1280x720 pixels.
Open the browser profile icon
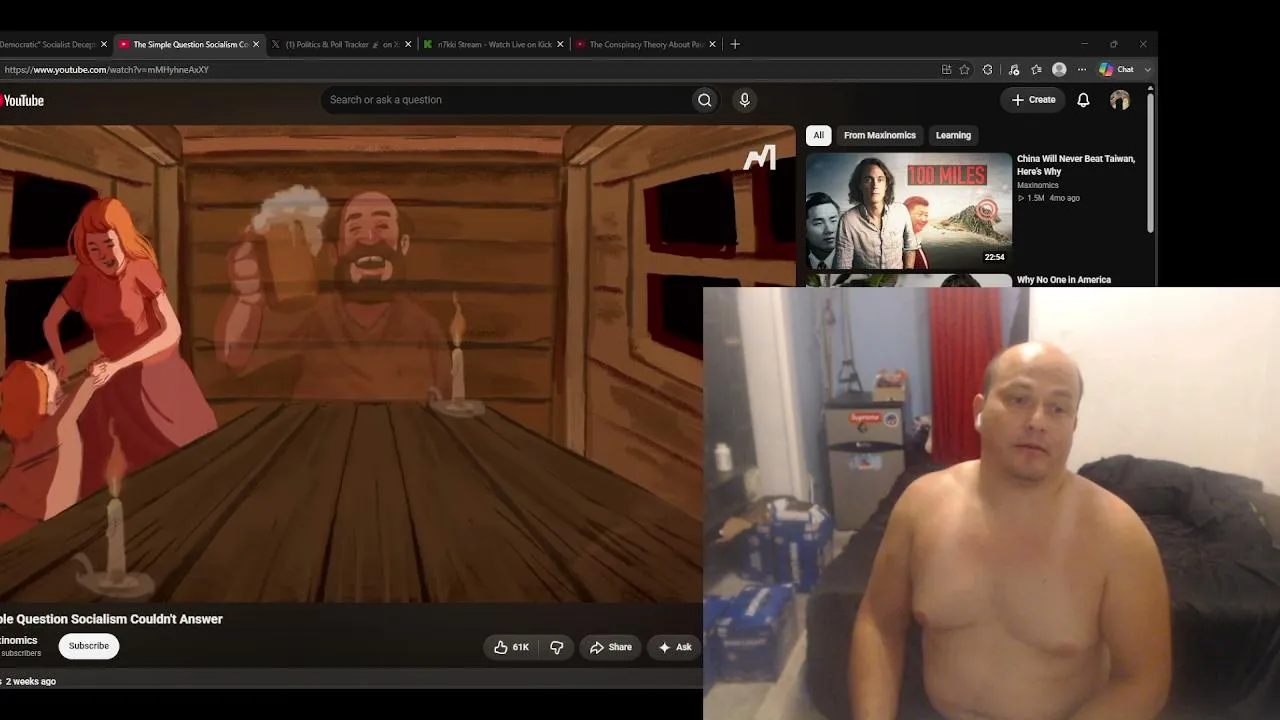[x=1059, y=70]
